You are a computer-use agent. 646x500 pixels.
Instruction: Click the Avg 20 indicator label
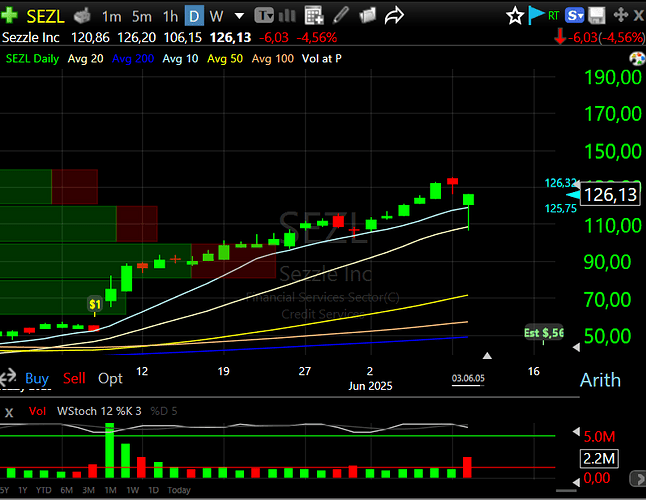85,59
